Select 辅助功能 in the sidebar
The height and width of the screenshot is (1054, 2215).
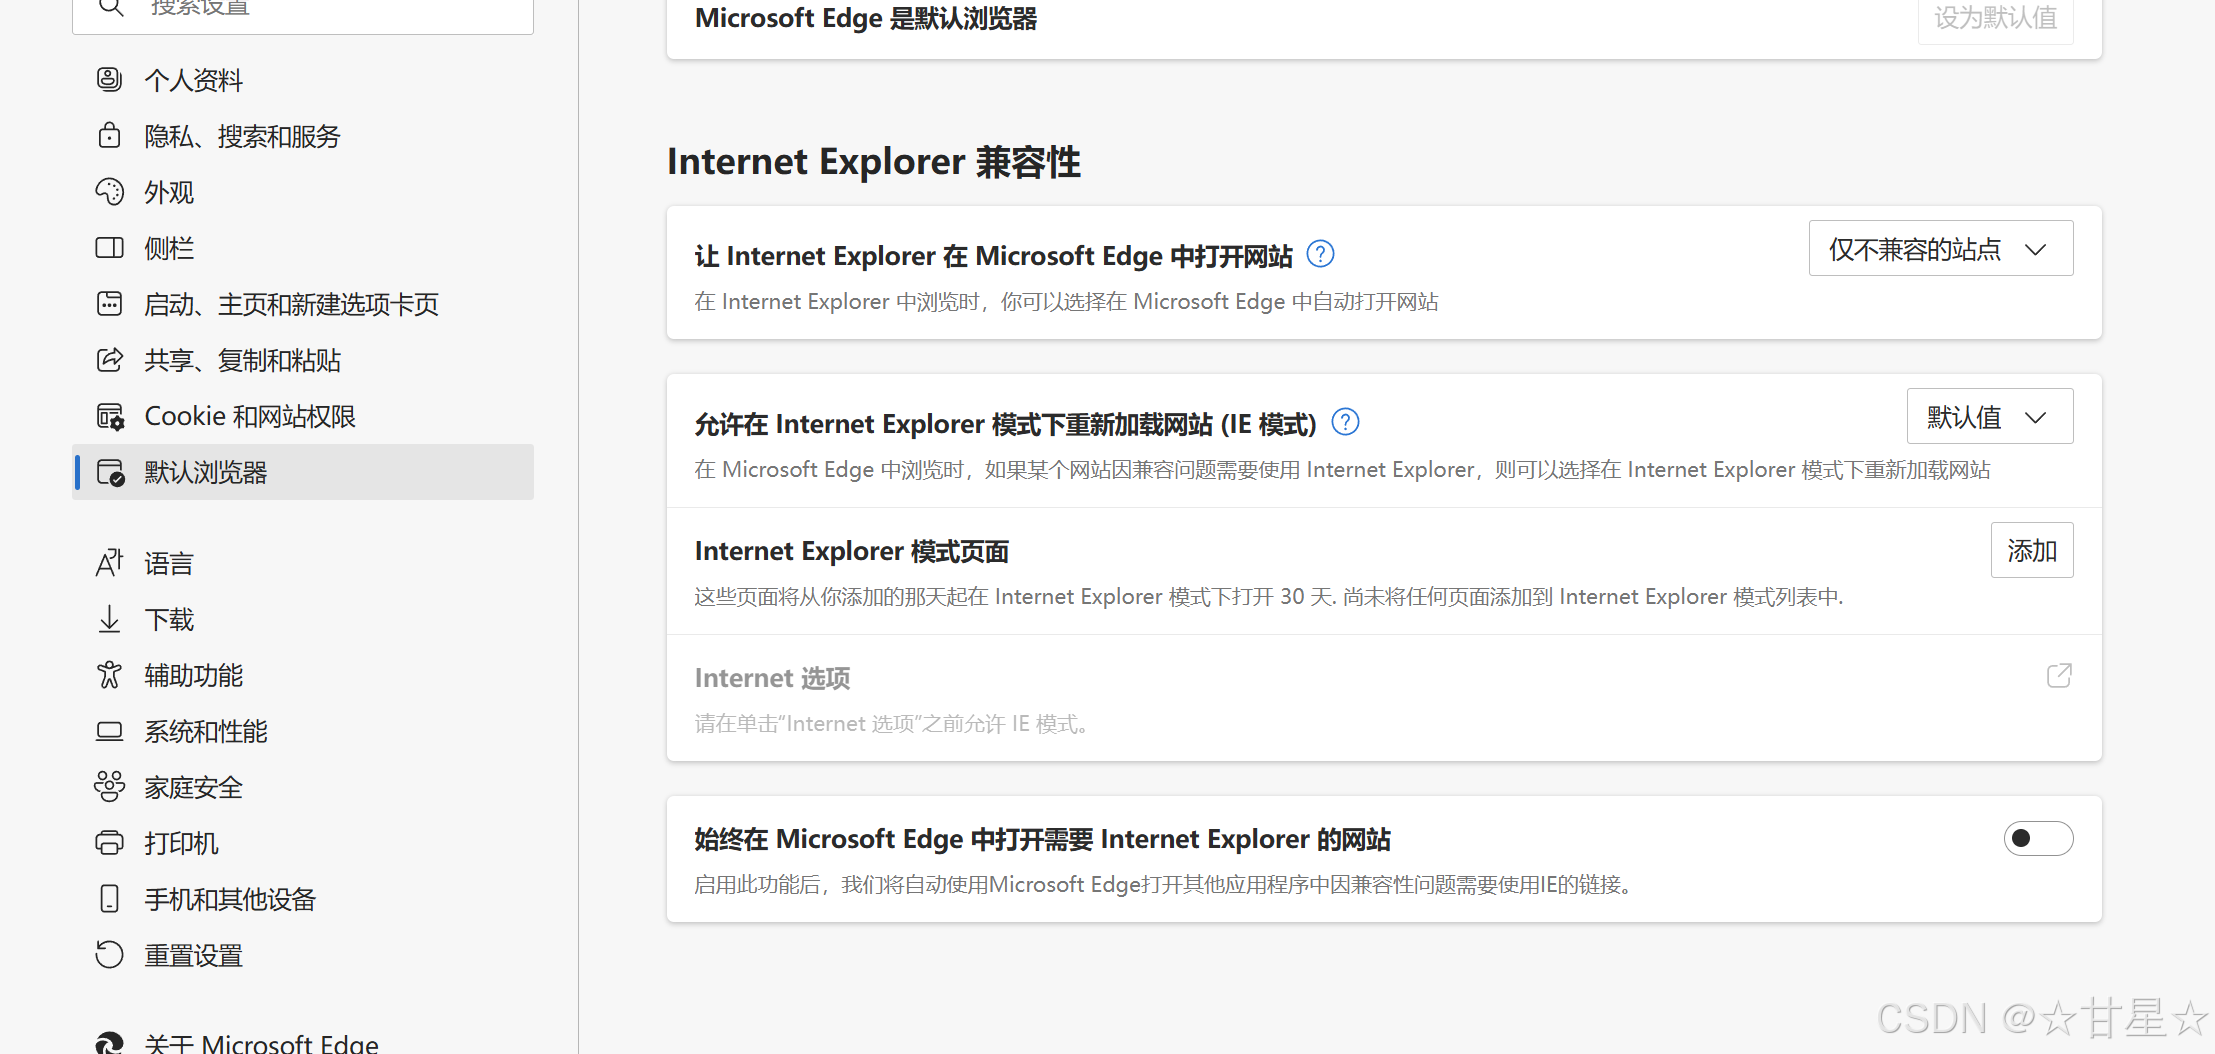click(303, 675)
